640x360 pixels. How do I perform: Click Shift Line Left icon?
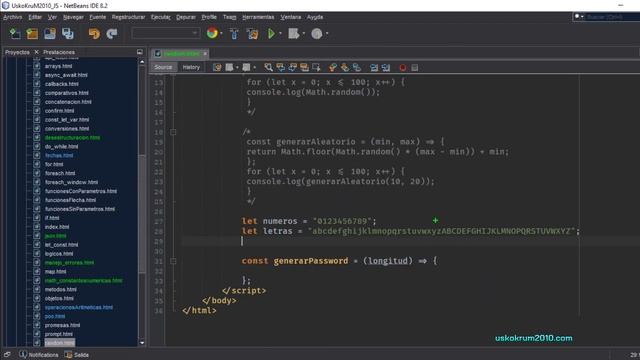(x=374, y=67)
